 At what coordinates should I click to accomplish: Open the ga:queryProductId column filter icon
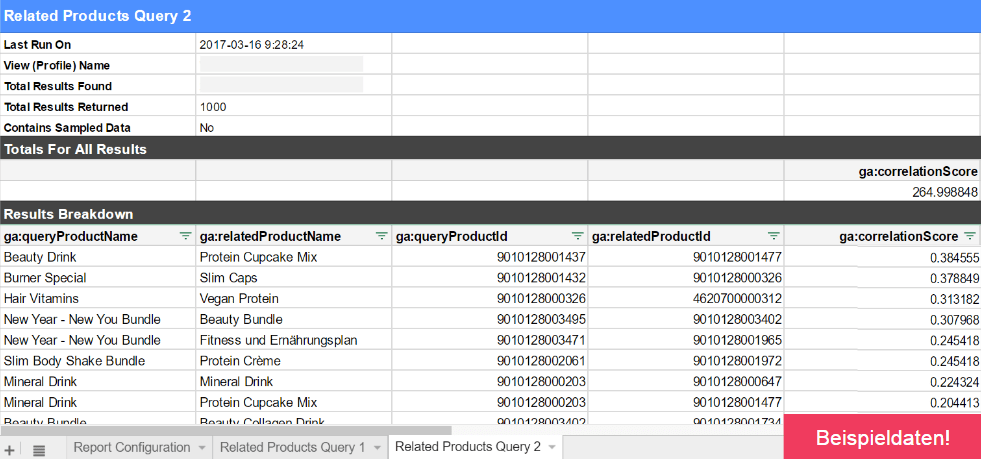pyautogui.click(x=577, y=237)
